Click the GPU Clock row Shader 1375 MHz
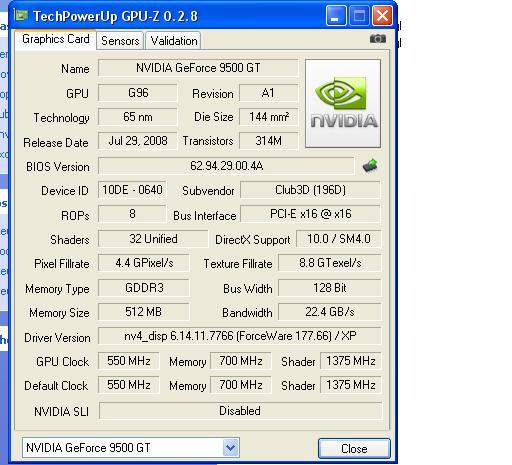The image size is (512, 465). coord(351,361)
